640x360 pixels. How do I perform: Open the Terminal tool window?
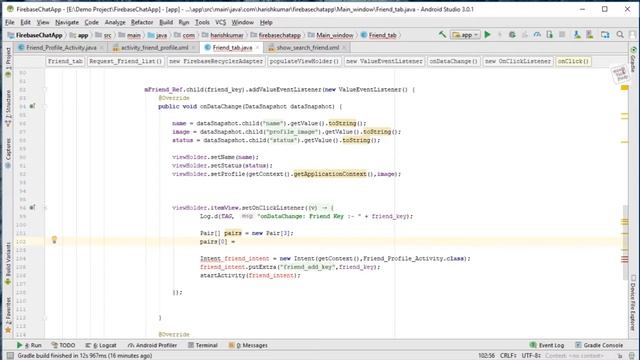point(203,345)
